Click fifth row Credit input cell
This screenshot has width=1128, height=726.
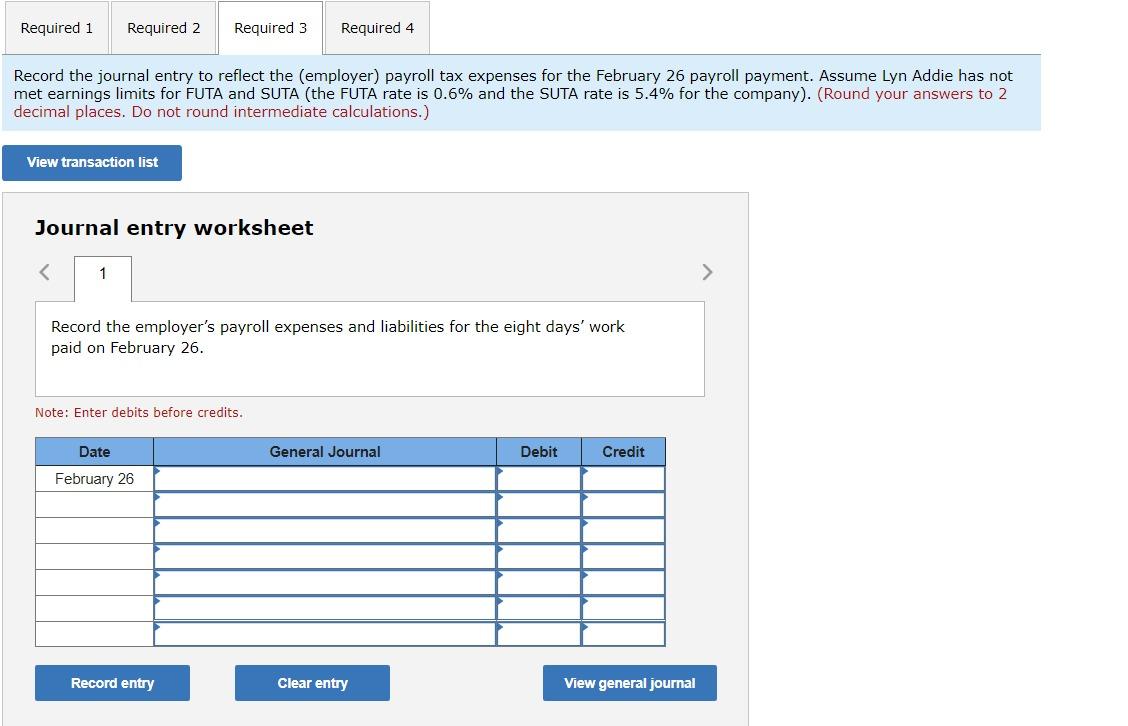(x=623, y=582)
